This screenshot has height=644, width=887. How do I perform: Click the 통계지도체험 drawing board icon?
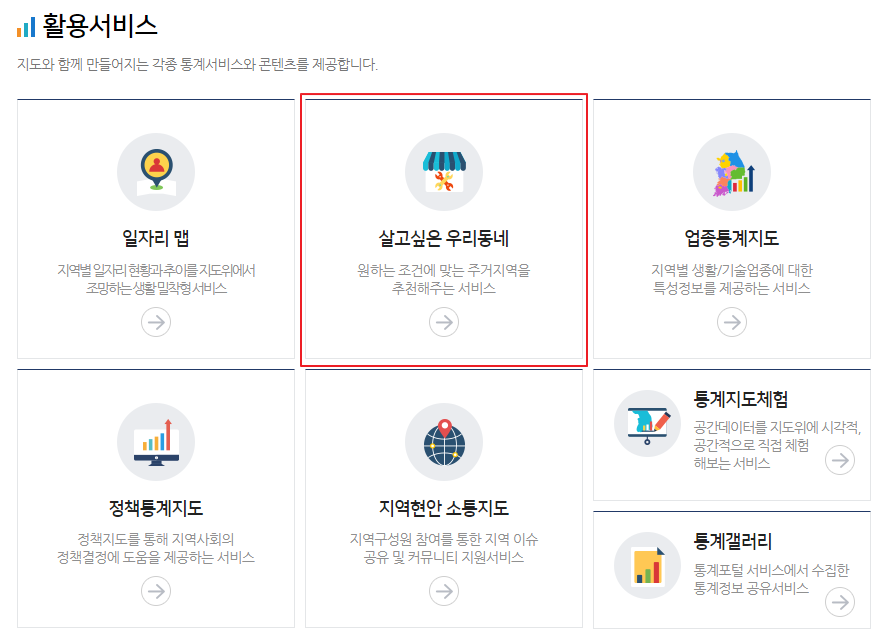coord(647,423)
